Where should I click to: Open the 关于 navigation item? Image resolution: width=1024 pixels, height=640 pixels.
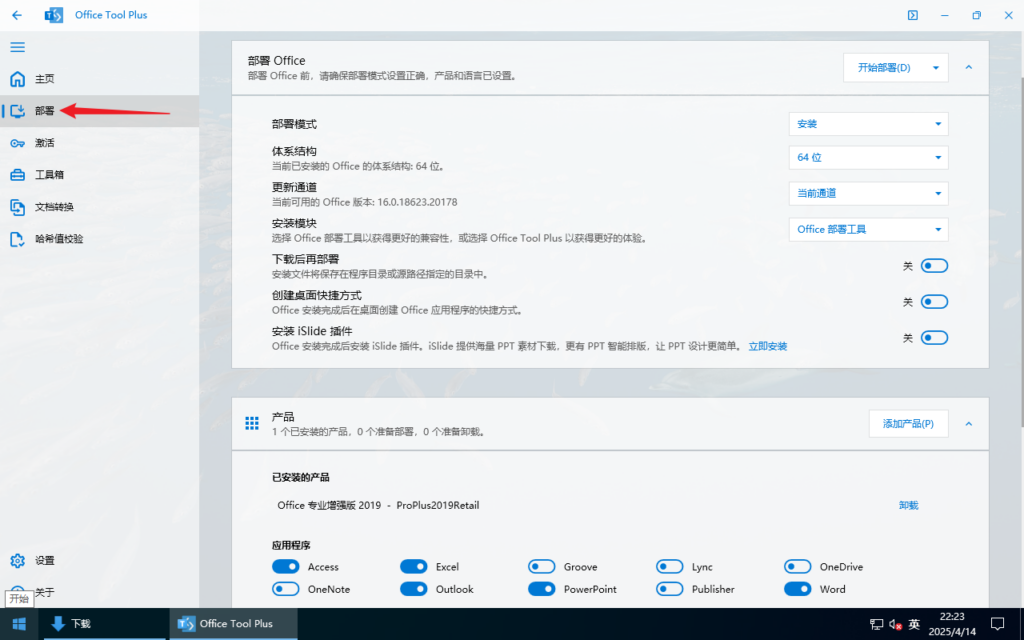pyautogui.click(x=99, y=592)
